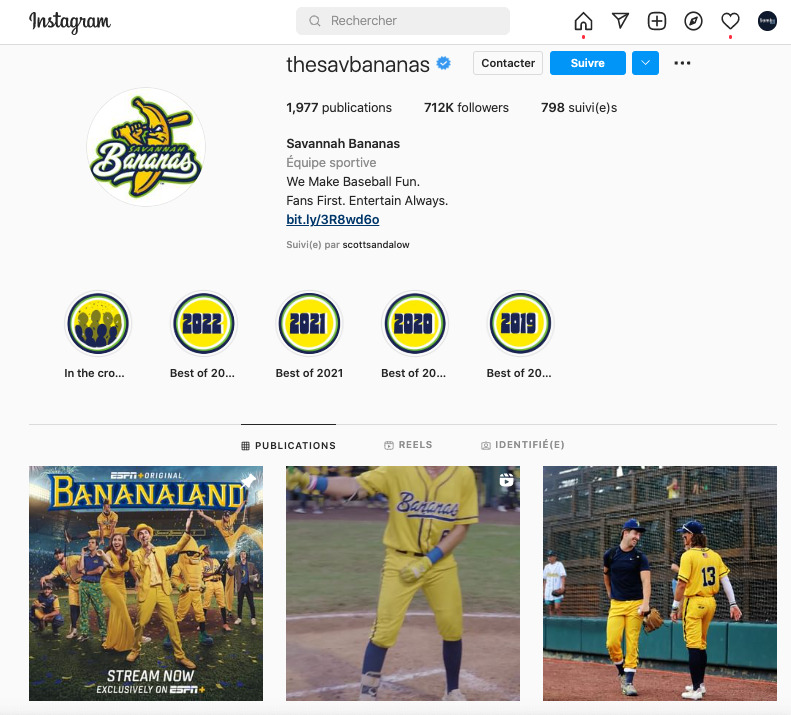Go to the Instagram home feed icon

click(x=583, y=21)
